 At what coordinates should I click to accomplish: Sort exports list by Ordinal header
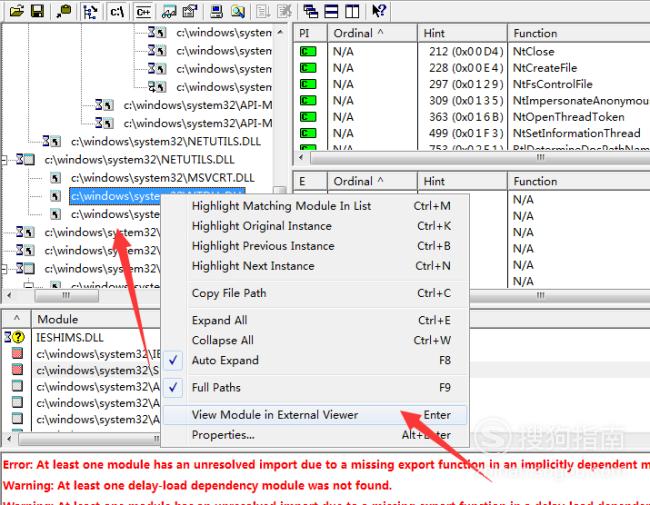373,181
